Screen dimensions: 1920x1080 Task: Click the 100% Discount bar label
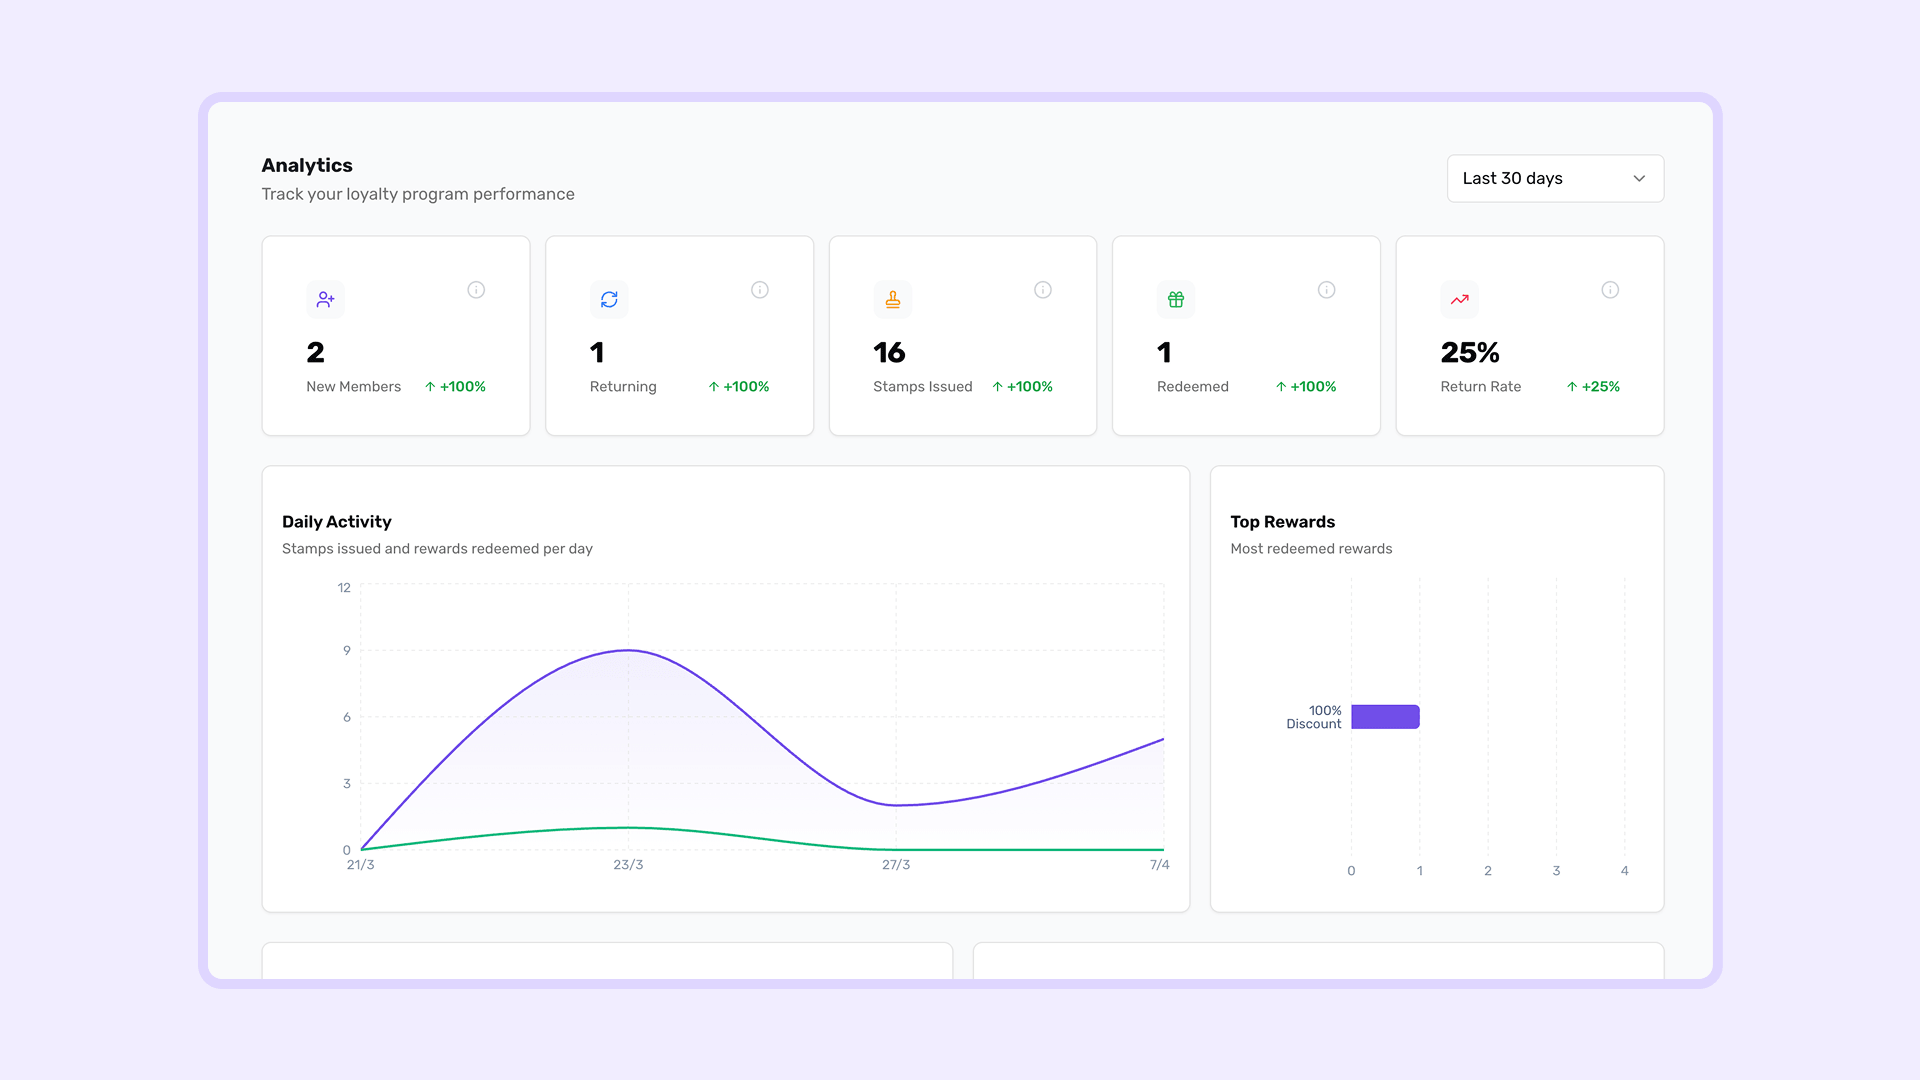(1314, 717)
